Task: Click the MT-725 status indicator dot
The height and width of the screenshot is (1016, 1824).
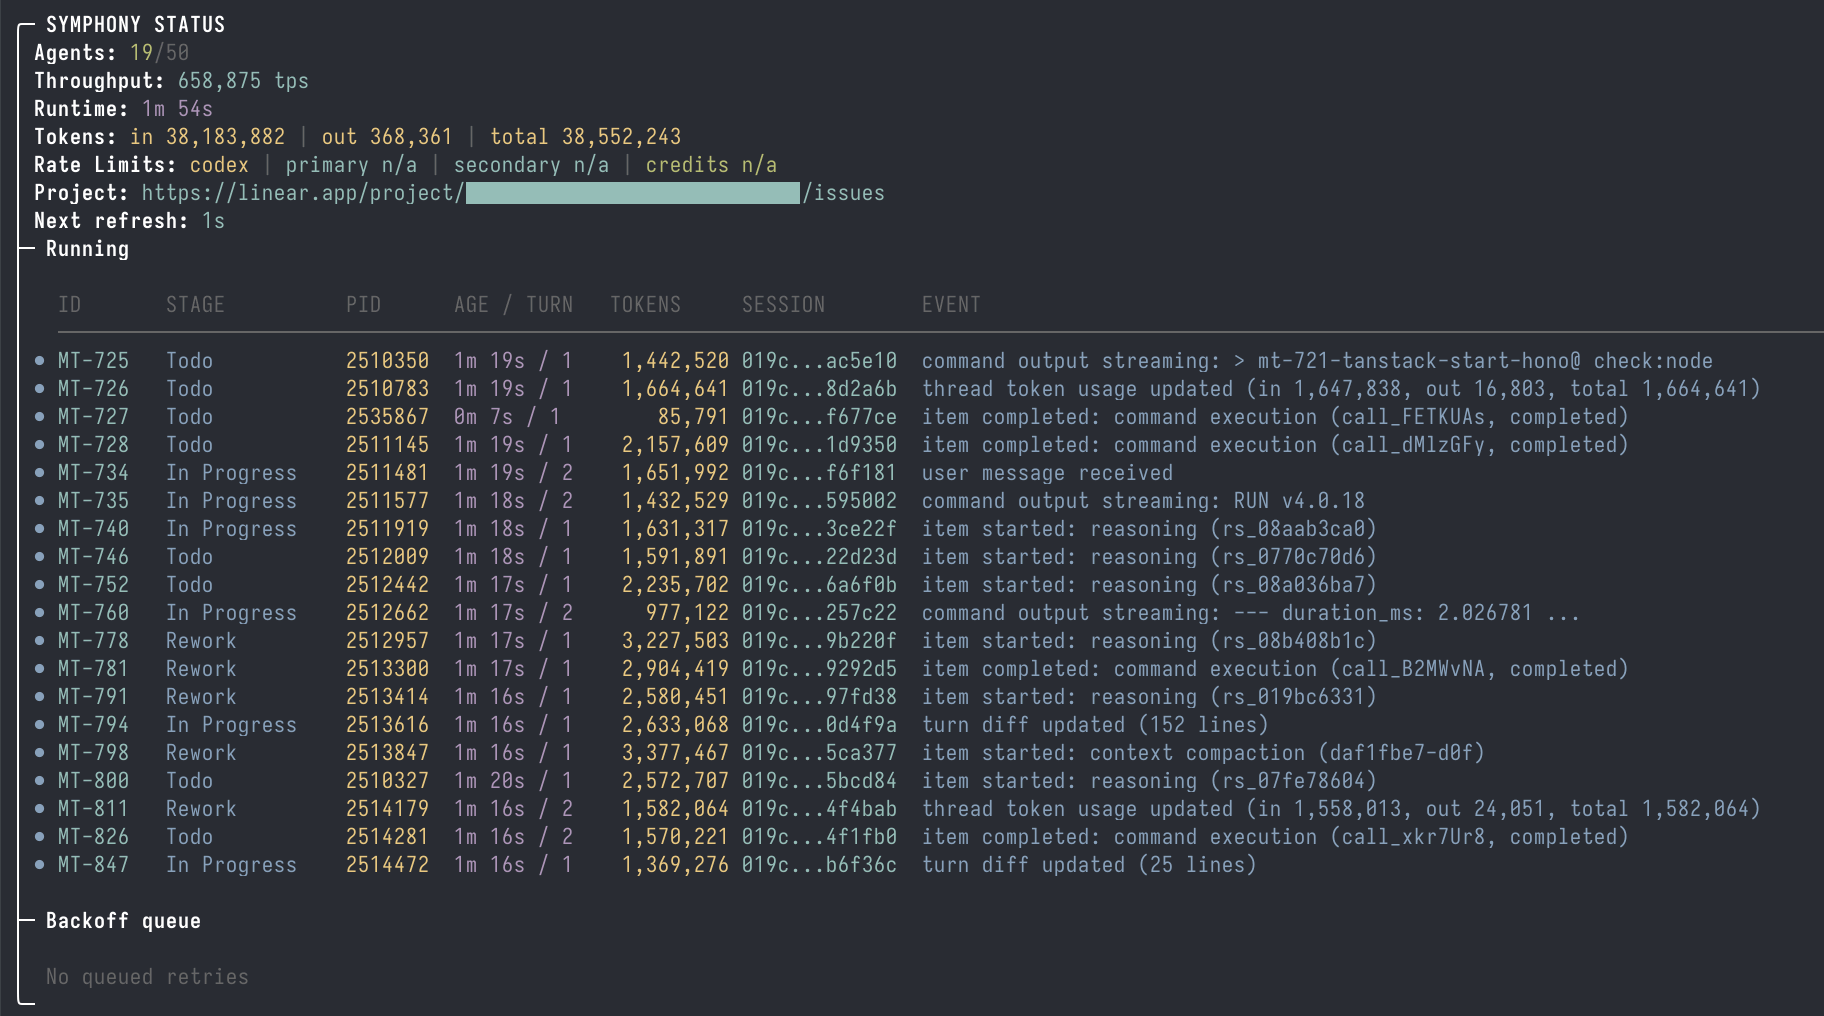Action: click(x=38, y=361)
